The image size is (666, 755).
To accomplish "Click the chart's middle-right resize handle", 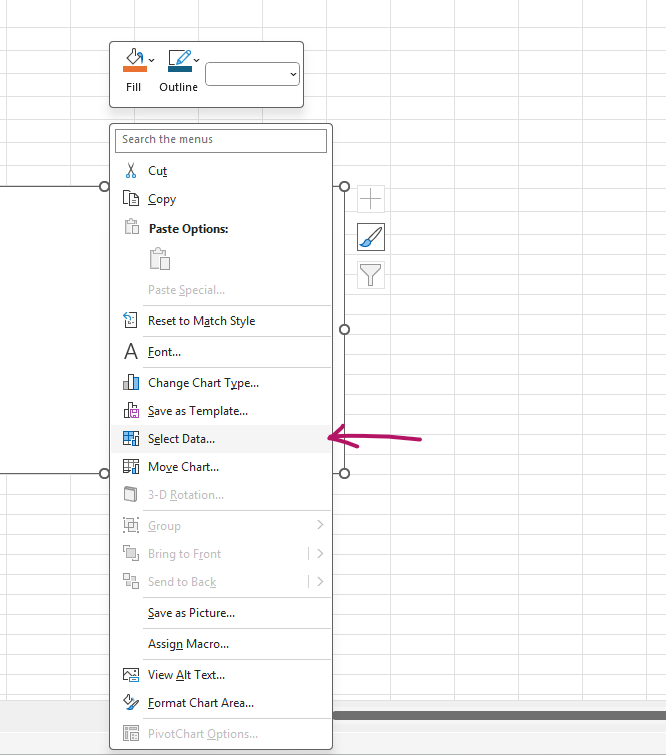I will pyautogui.click(x=344, y=329).
